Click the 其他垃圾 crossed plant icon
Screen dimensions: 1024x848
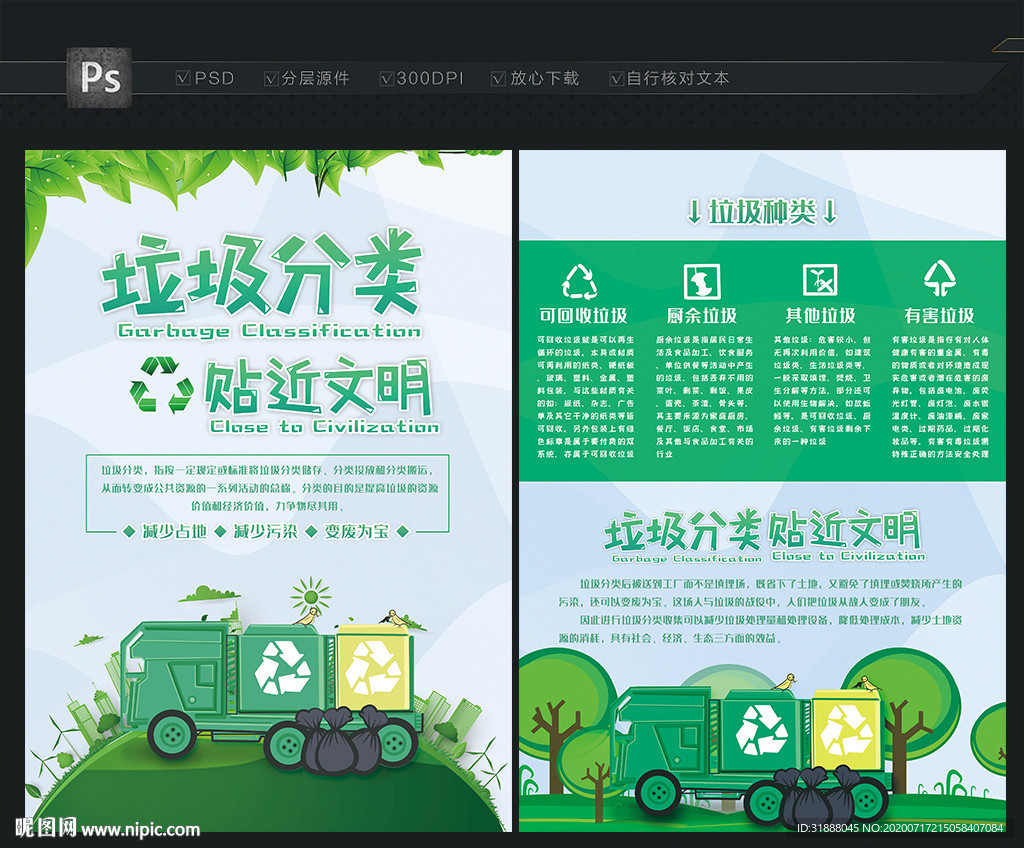pyautogui.click(x=820, y=280)
